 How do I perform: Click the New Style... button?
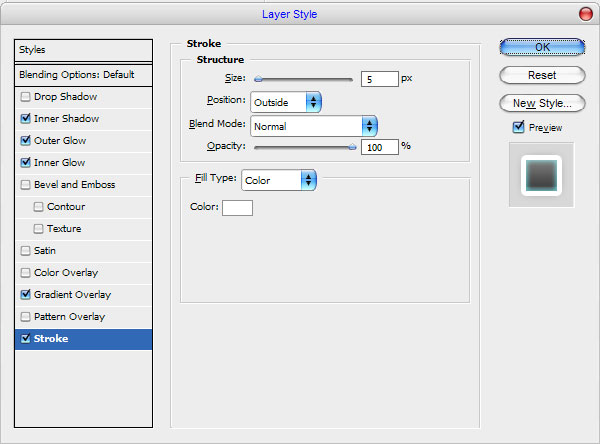pyautogui.click(x=542, y=103)
